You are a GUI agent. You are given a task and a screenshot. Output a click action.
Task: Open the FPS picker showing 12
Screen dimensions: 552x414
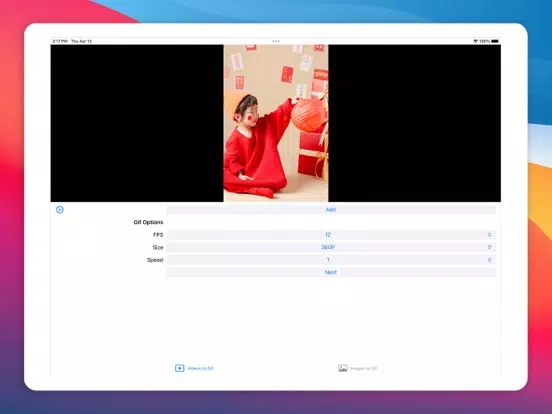pyautogui.click(x=331, y=235)
